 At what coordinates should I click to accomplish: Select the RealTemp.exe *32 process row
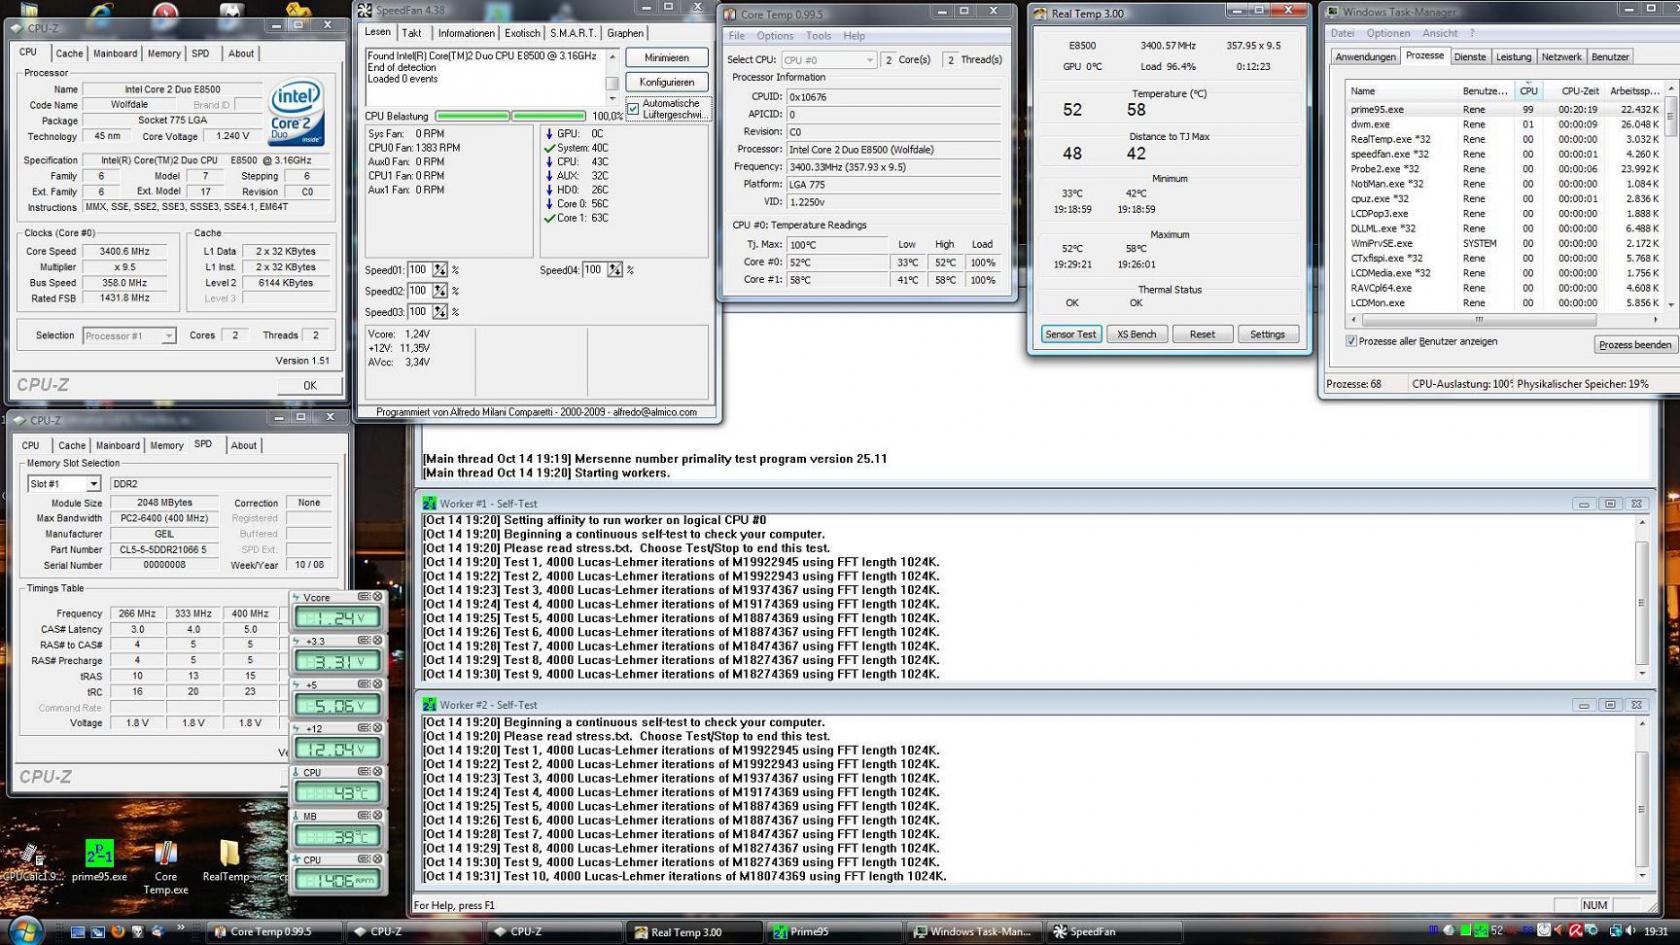1504,139
